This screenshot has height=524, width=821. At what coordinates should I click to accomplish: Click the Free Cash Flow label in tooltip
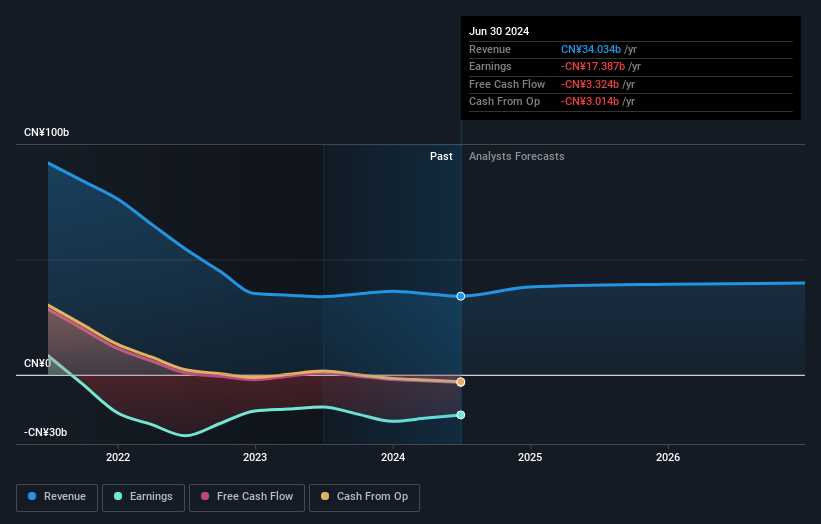click(507, 84)
